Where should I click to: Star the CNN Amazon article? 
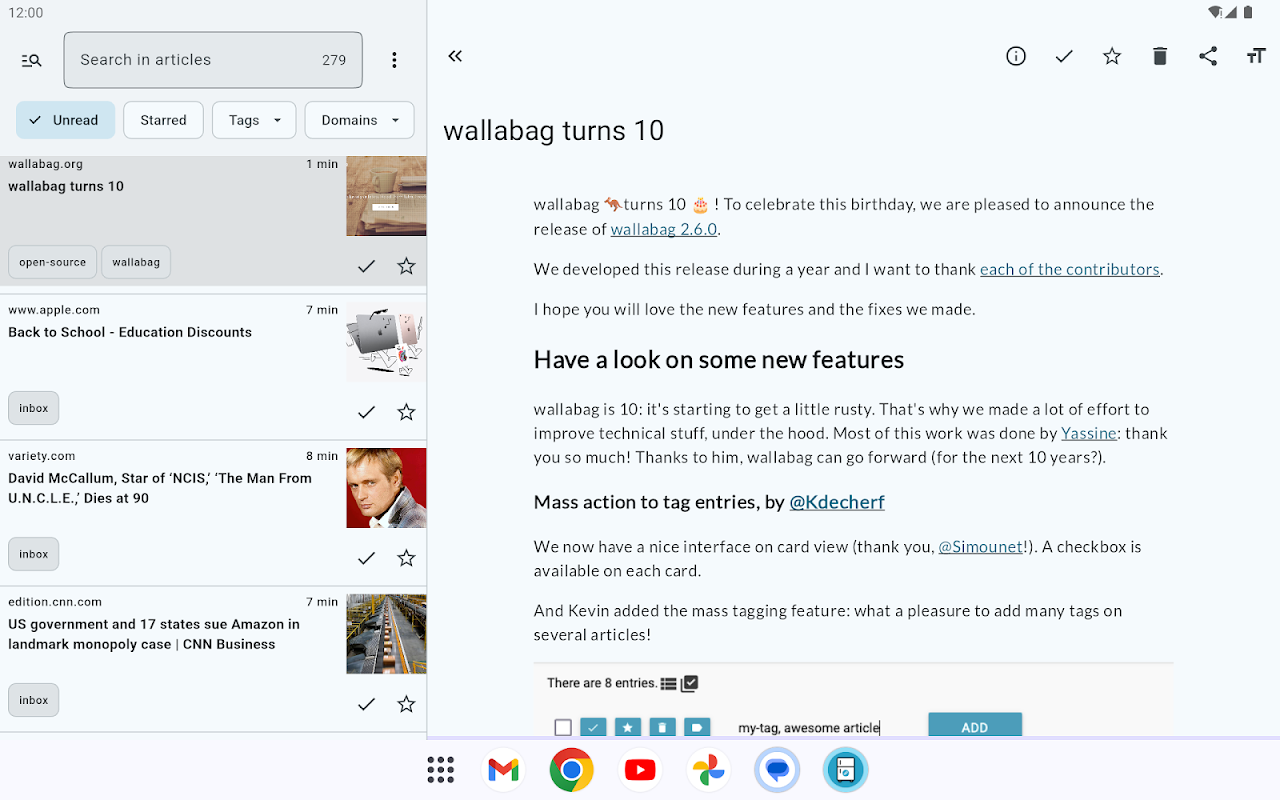(406, 704)
